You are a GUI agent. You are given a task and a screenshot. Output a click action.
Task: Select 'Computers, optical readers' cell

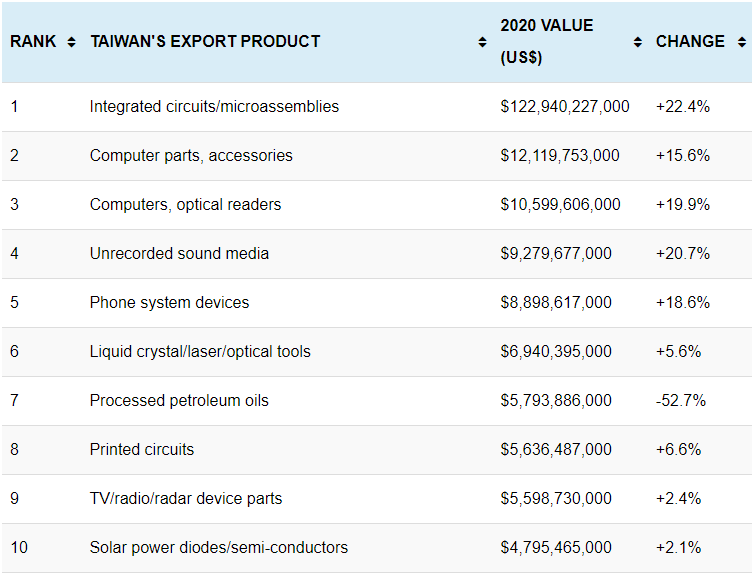[x=185, y=204]
